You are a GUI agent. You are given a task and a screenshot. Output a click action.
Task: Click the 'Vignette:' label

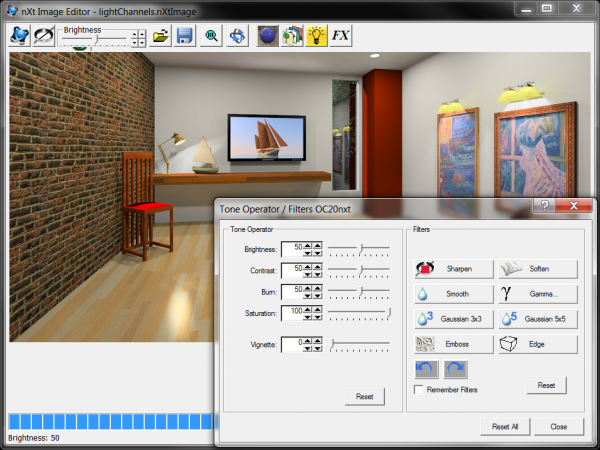click(x=263, y=345)
